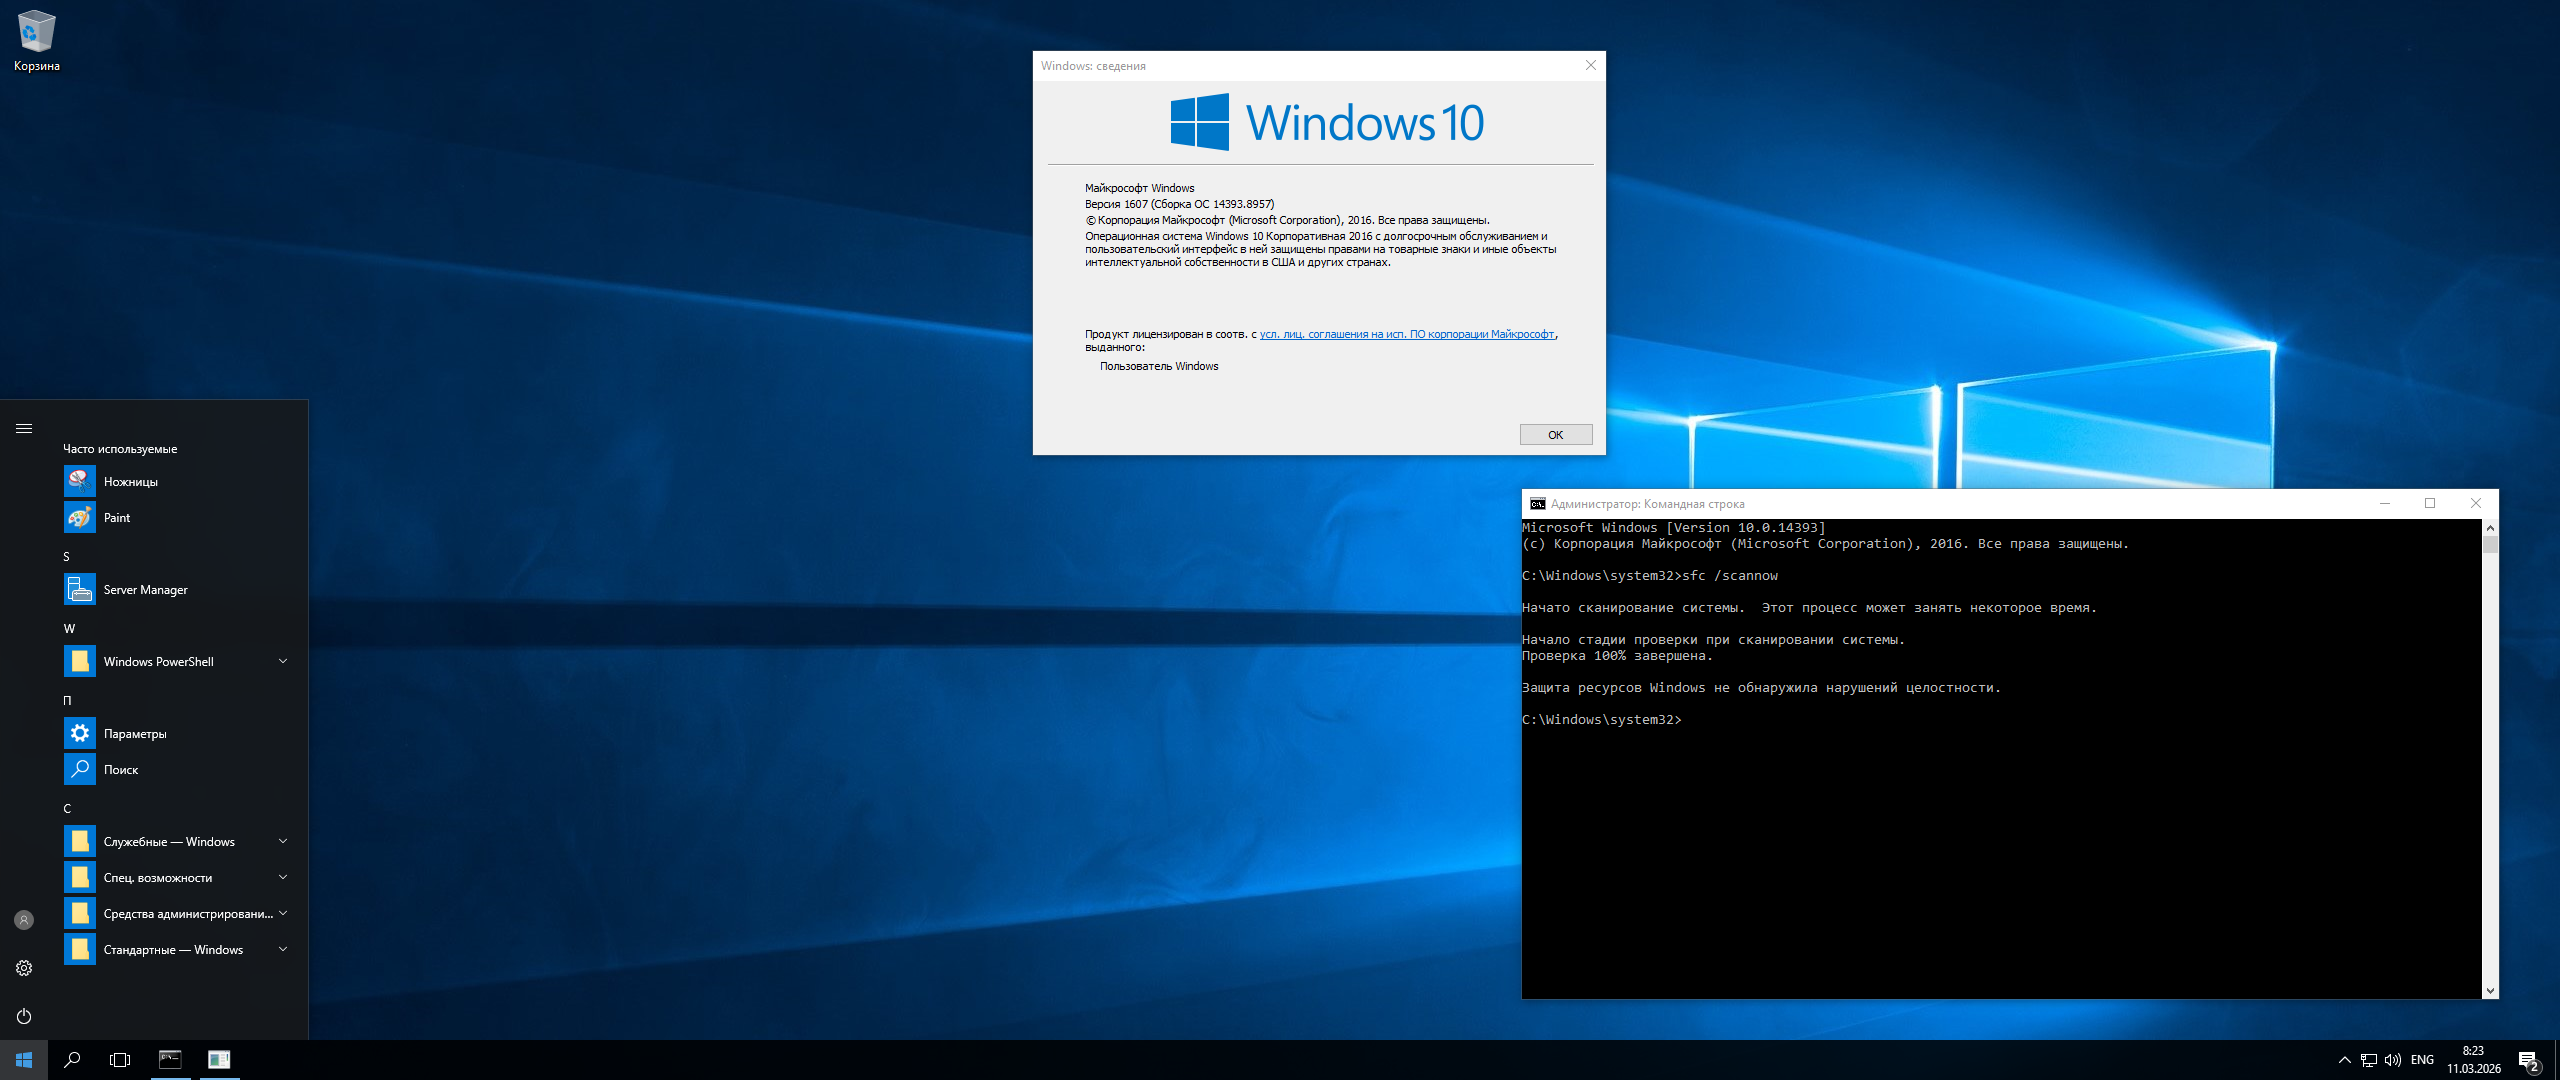Viewport: 2560px width, 1080px height.
Task: Click ENG language indicator in tray
Action: (2422, 1060)
